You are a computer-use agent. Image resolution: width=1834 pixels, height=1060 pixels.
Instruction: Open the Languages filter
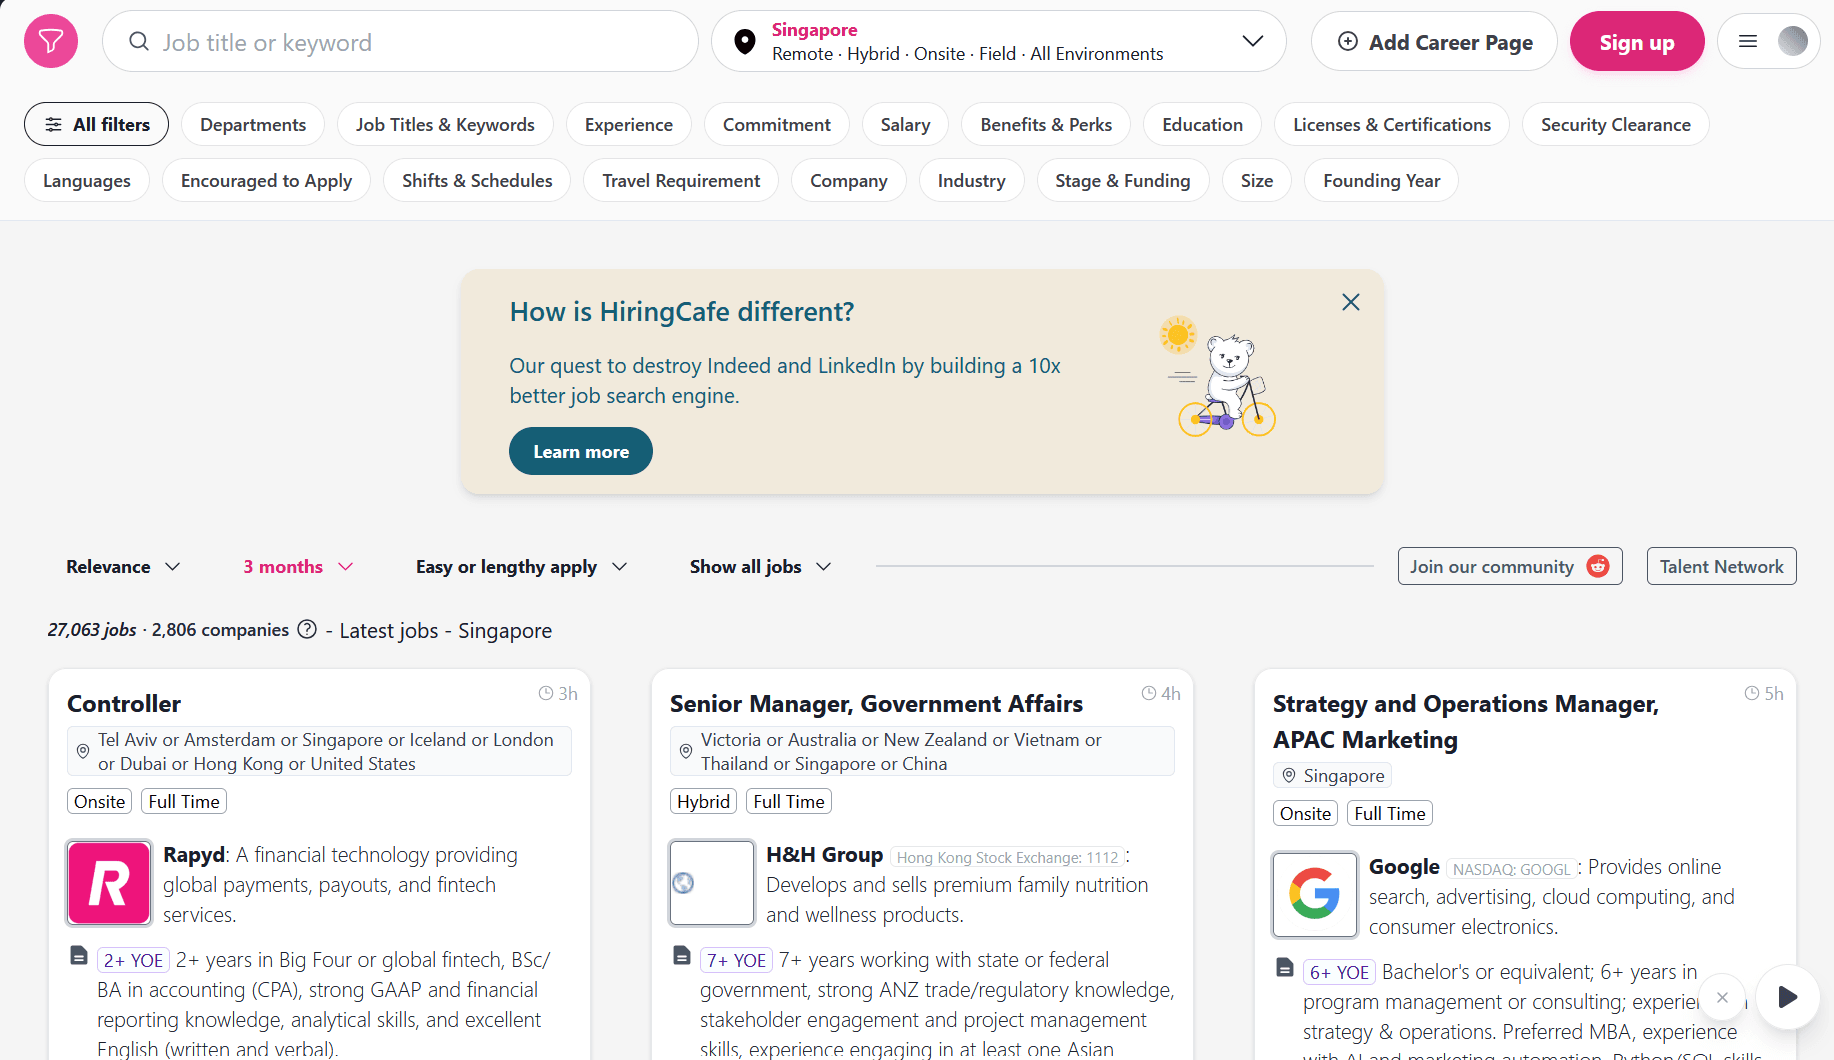(87, 180)
